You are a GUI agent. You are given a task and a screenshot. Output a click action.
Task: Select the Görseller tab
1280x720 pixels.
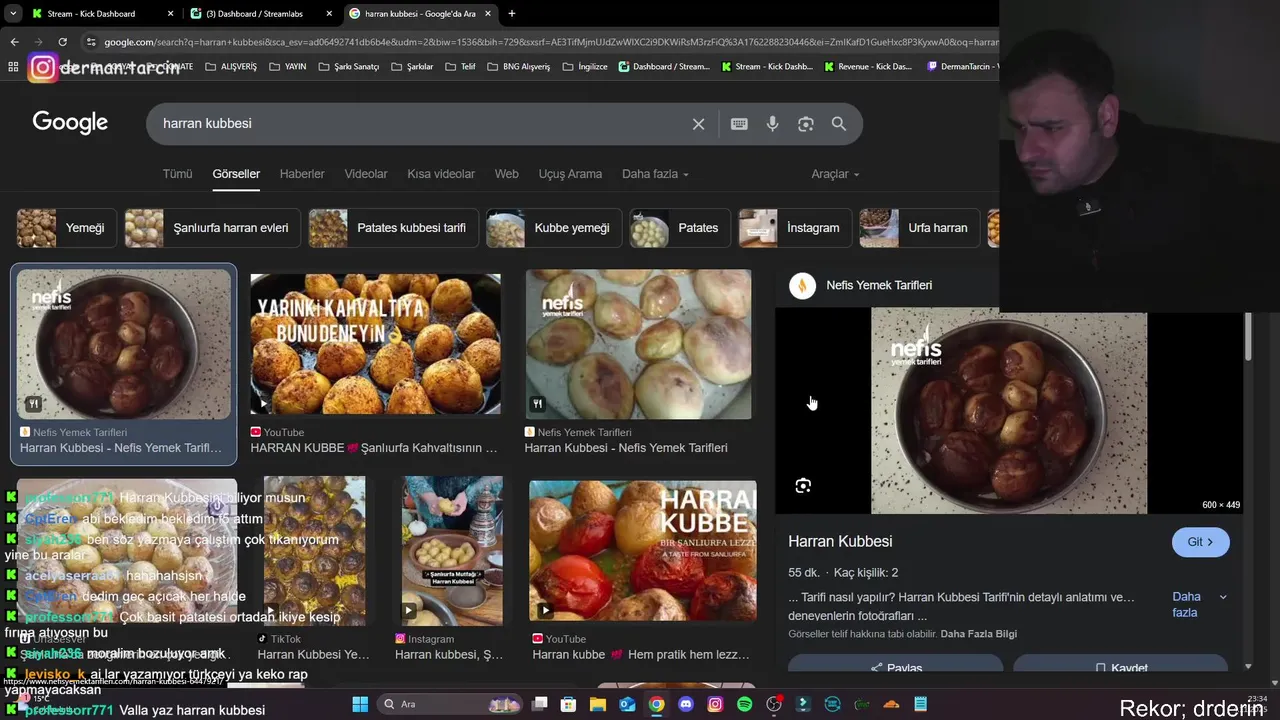coord(236,174)
